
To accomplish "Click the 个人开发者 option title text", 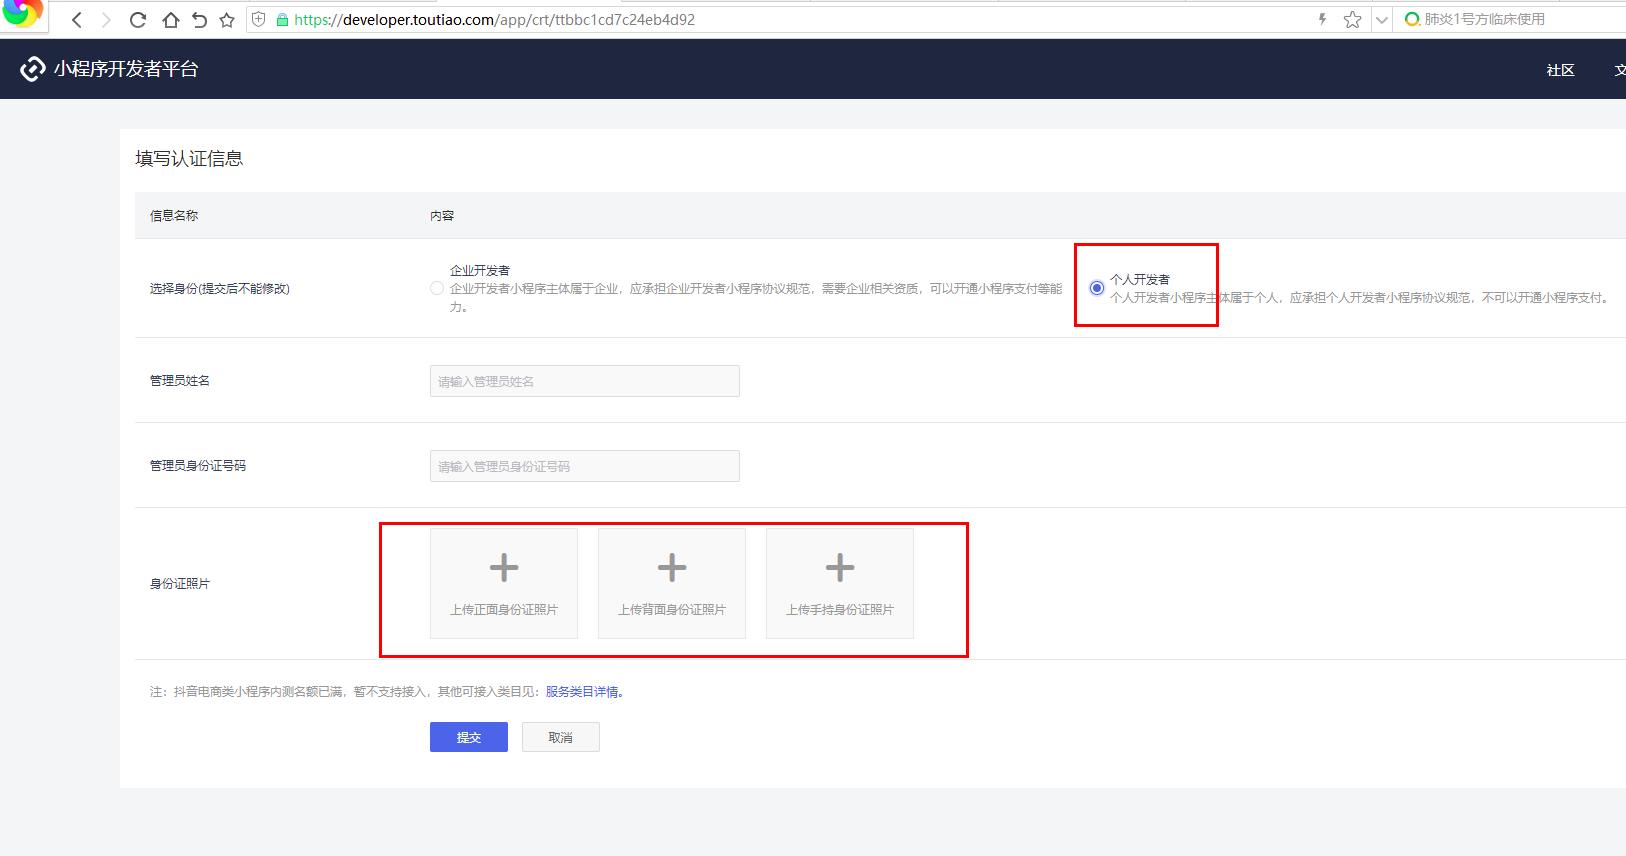I will [1140, 279].
